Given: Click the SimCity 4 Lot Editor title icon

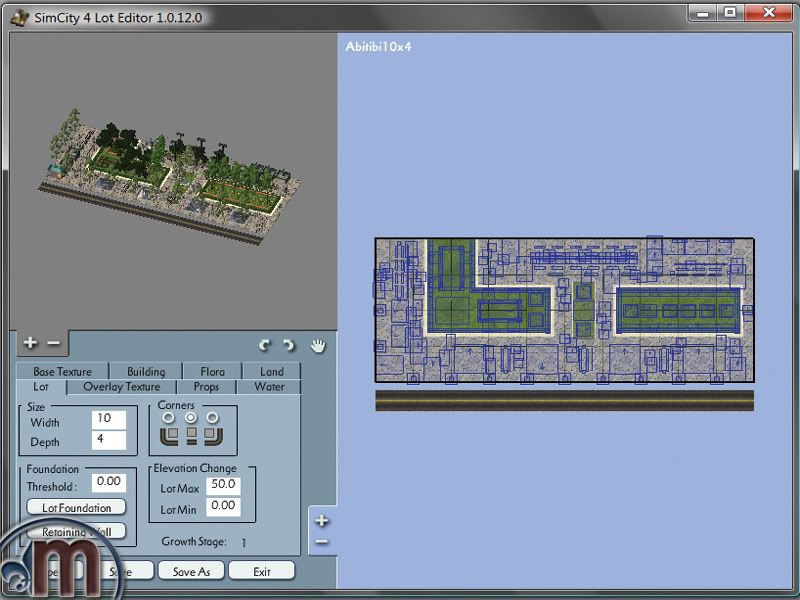Looking at the screenshot, I should pyautogui.click(x=20, y=17).
